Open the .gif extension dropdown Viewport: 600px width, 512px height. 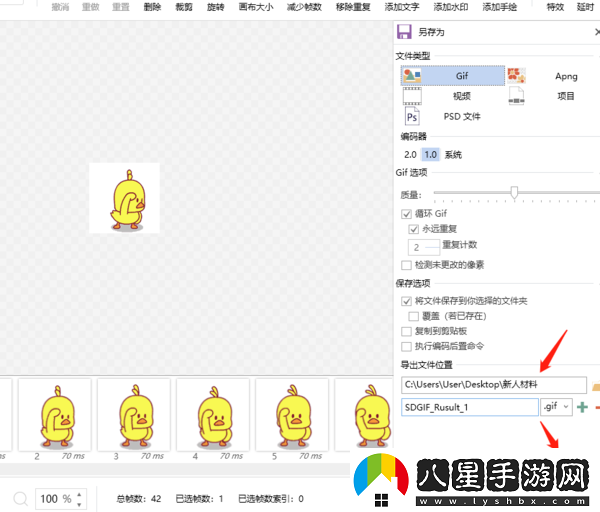click(x=556, y=407)
